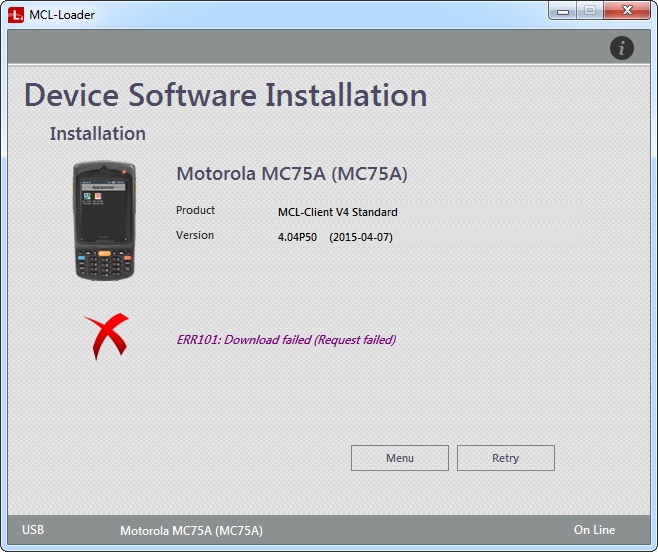Click the Version field label
This screenshot has width=658, height=552.
[195, 236]
